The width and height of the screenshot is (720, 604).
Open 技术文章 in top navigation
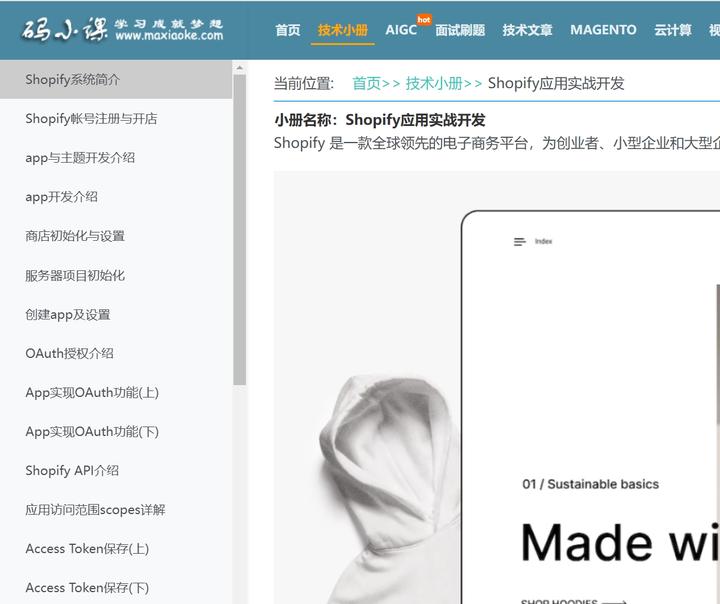click(527, 30)
